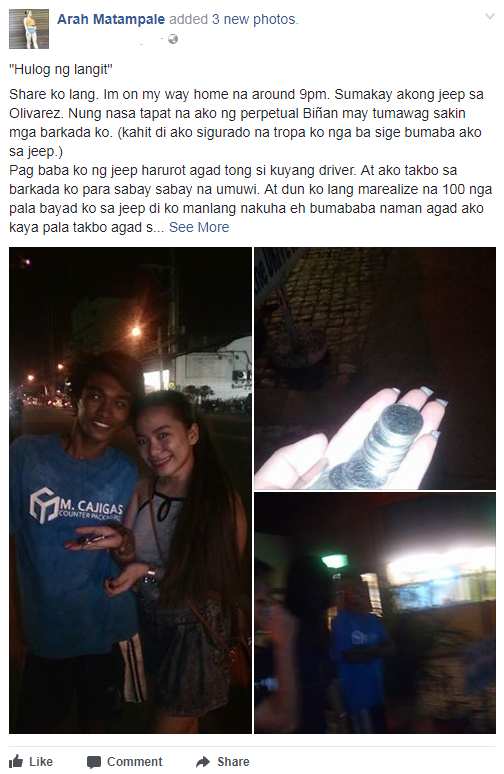Screen dimensions: 504x774
Task: Click the post body paragraph text
Action: pos(251,160)
